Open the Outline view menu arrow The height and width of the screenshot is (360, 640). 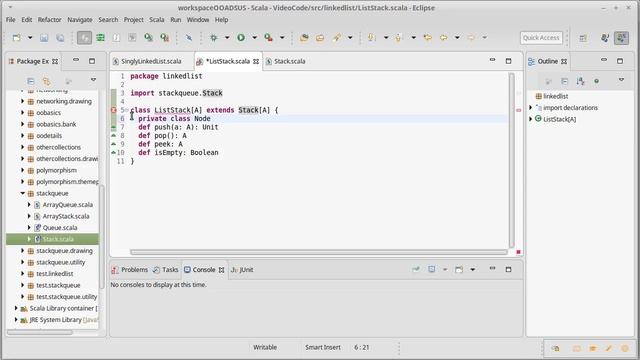point(621,80)
